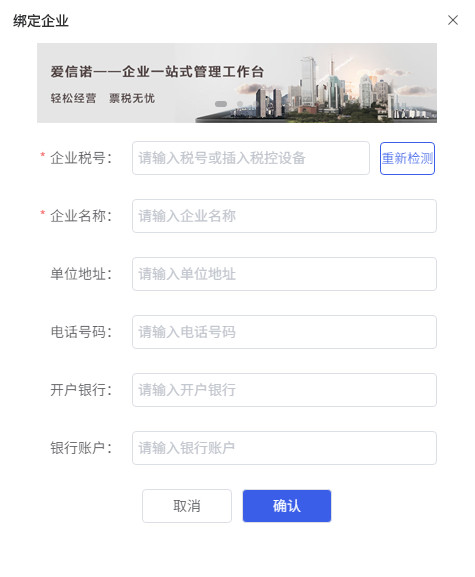Screen dimensions: 475x577
Task: Confirm binding with the 确认 button
Action: [287, 506]
